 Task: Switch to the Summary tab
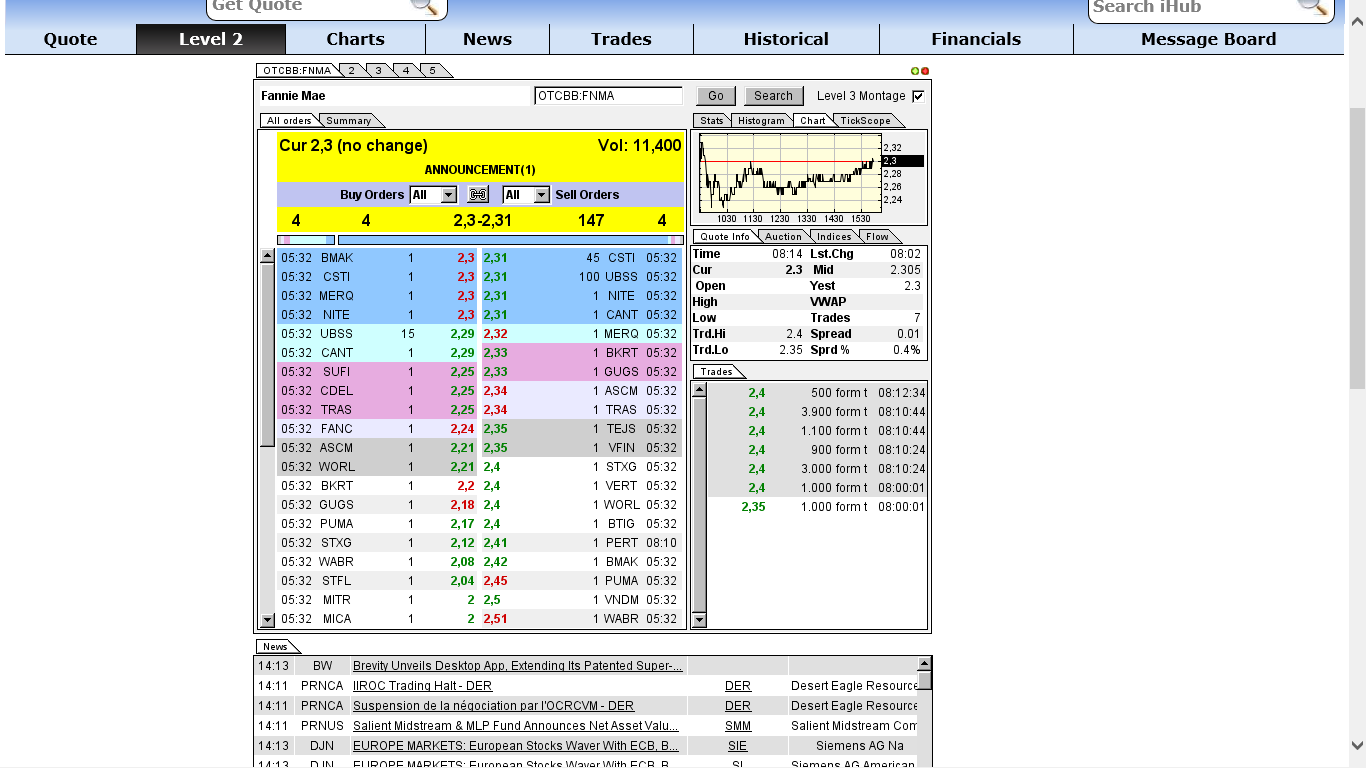(x=349, y=120)
